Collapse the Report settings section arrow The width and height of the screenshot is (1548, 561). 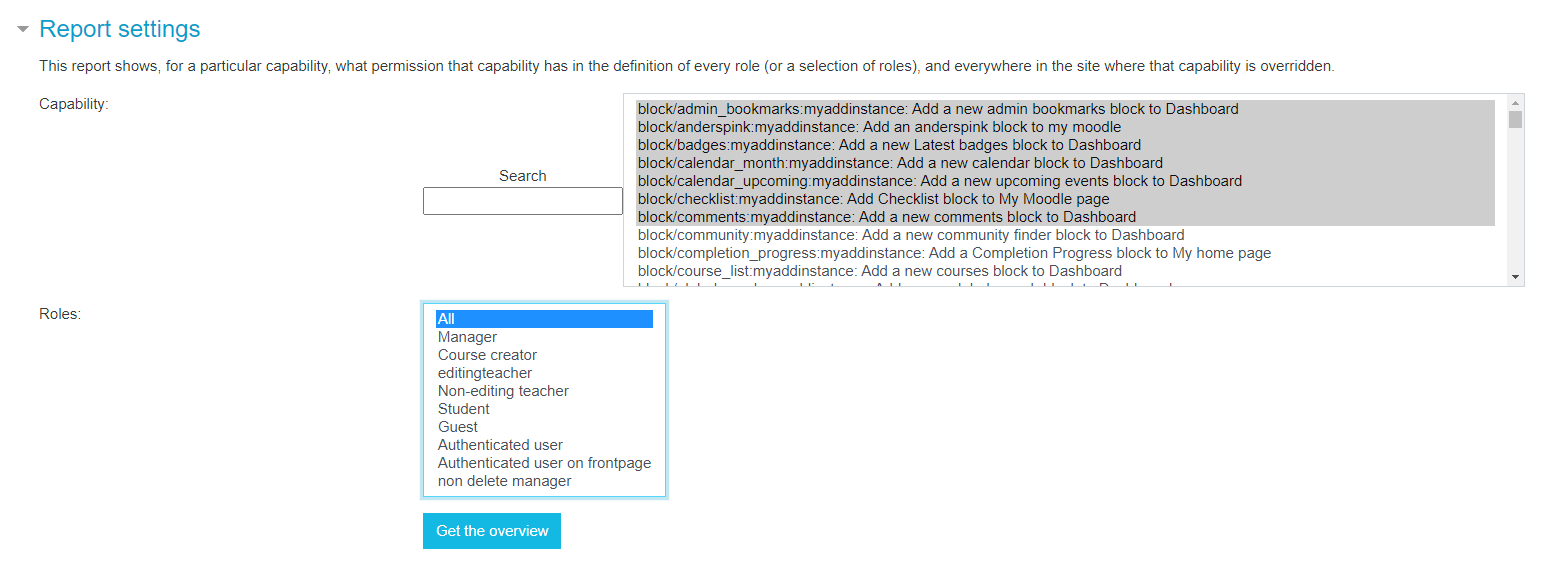(x=22, y=30)
